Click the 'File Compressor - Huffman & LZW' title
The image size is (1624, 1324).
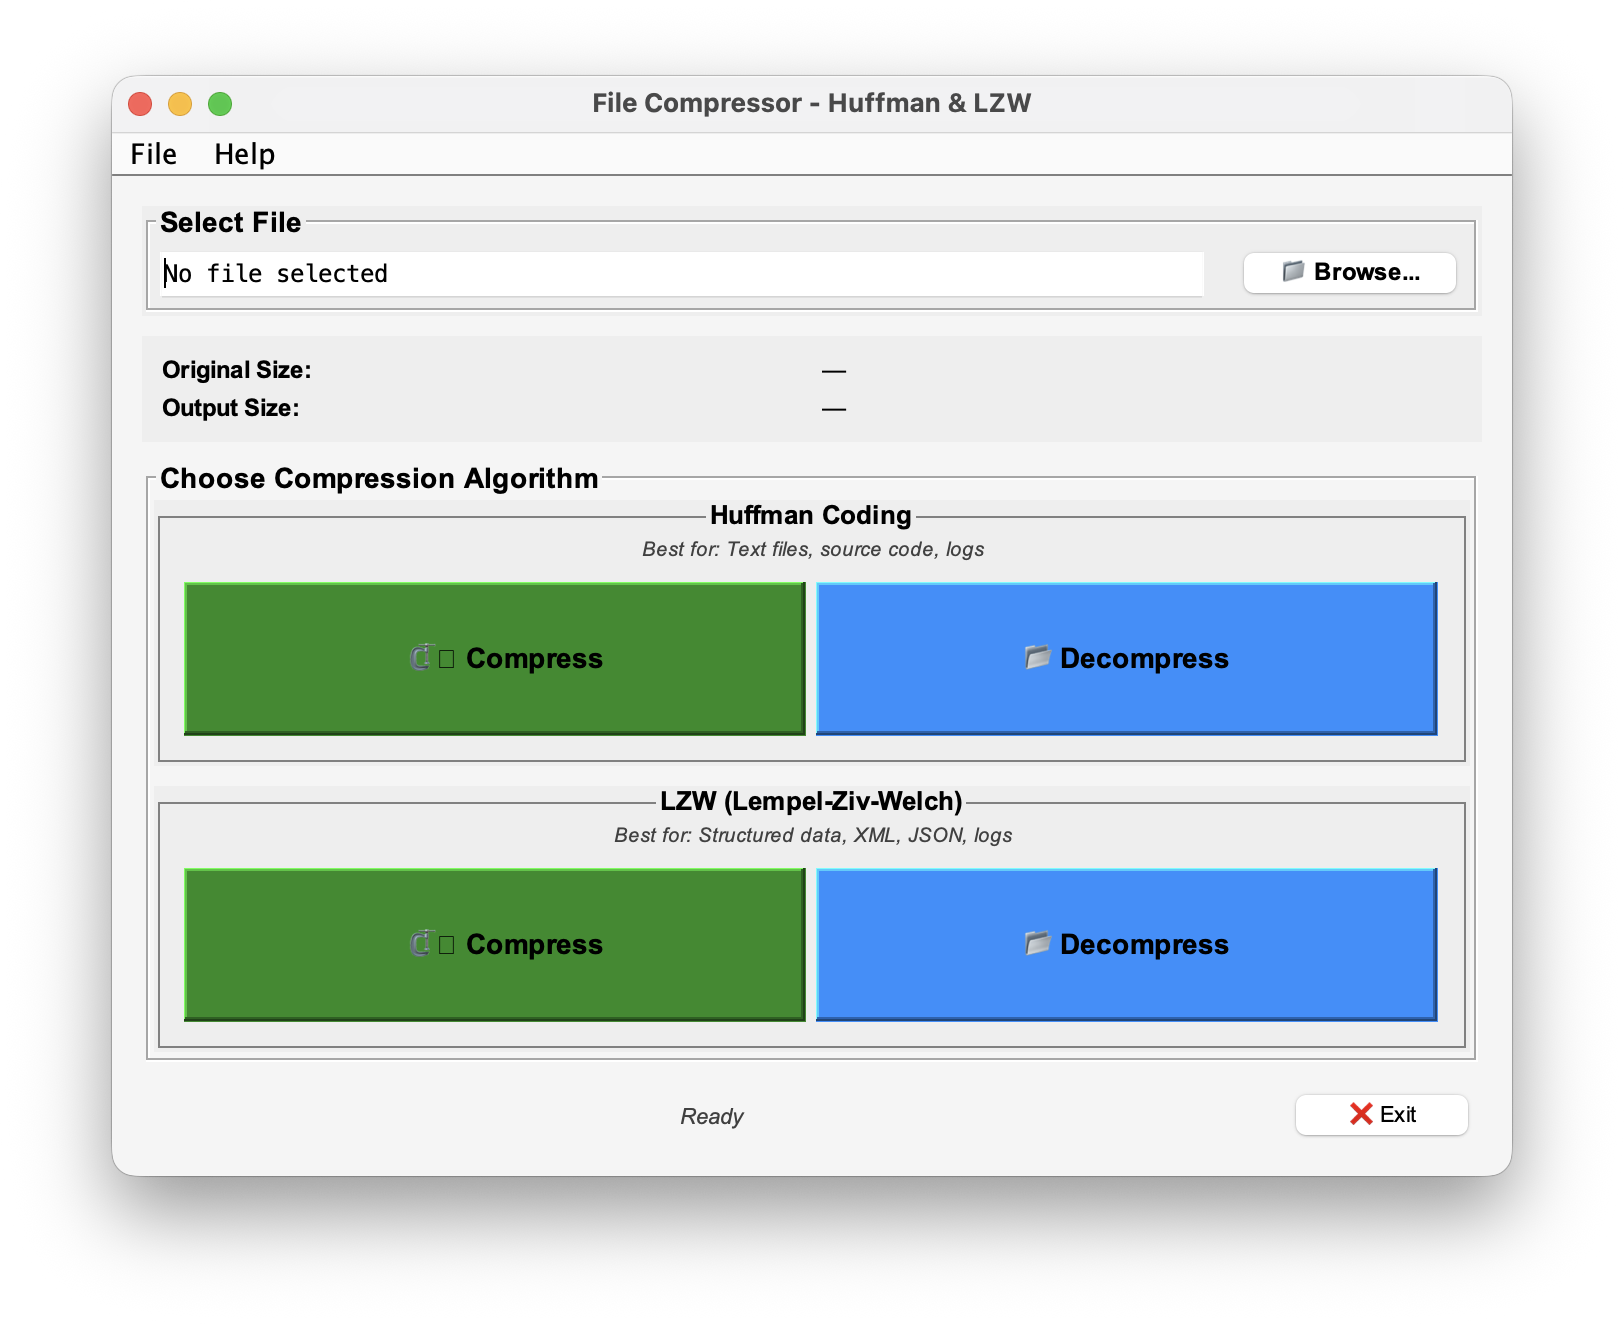click(x=811, y=103)
